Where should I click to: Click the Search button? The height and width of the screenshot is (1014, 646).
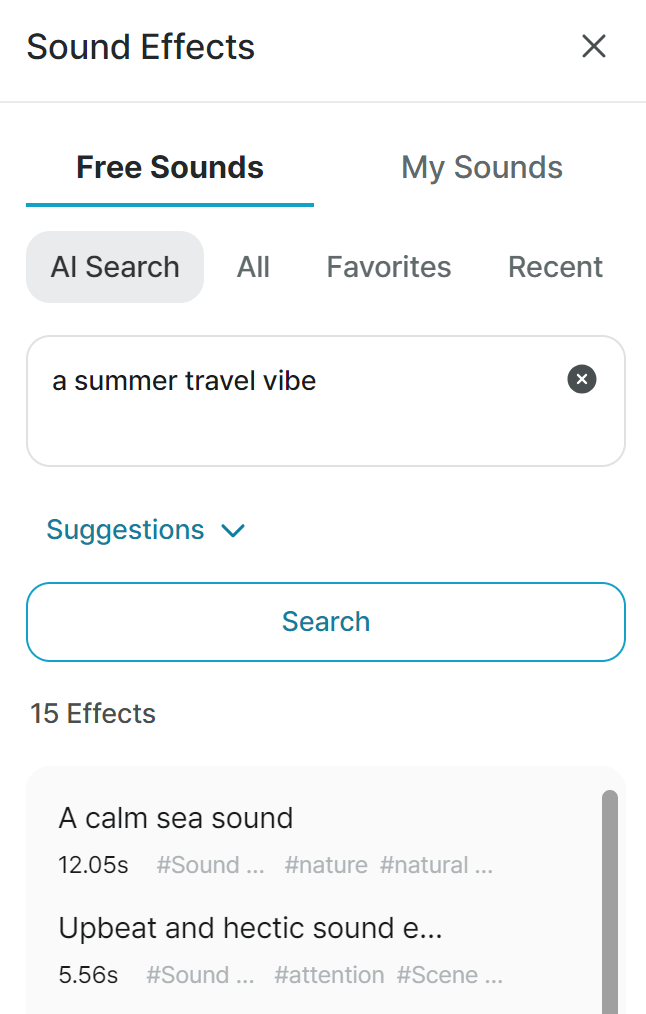coord(326,622)
